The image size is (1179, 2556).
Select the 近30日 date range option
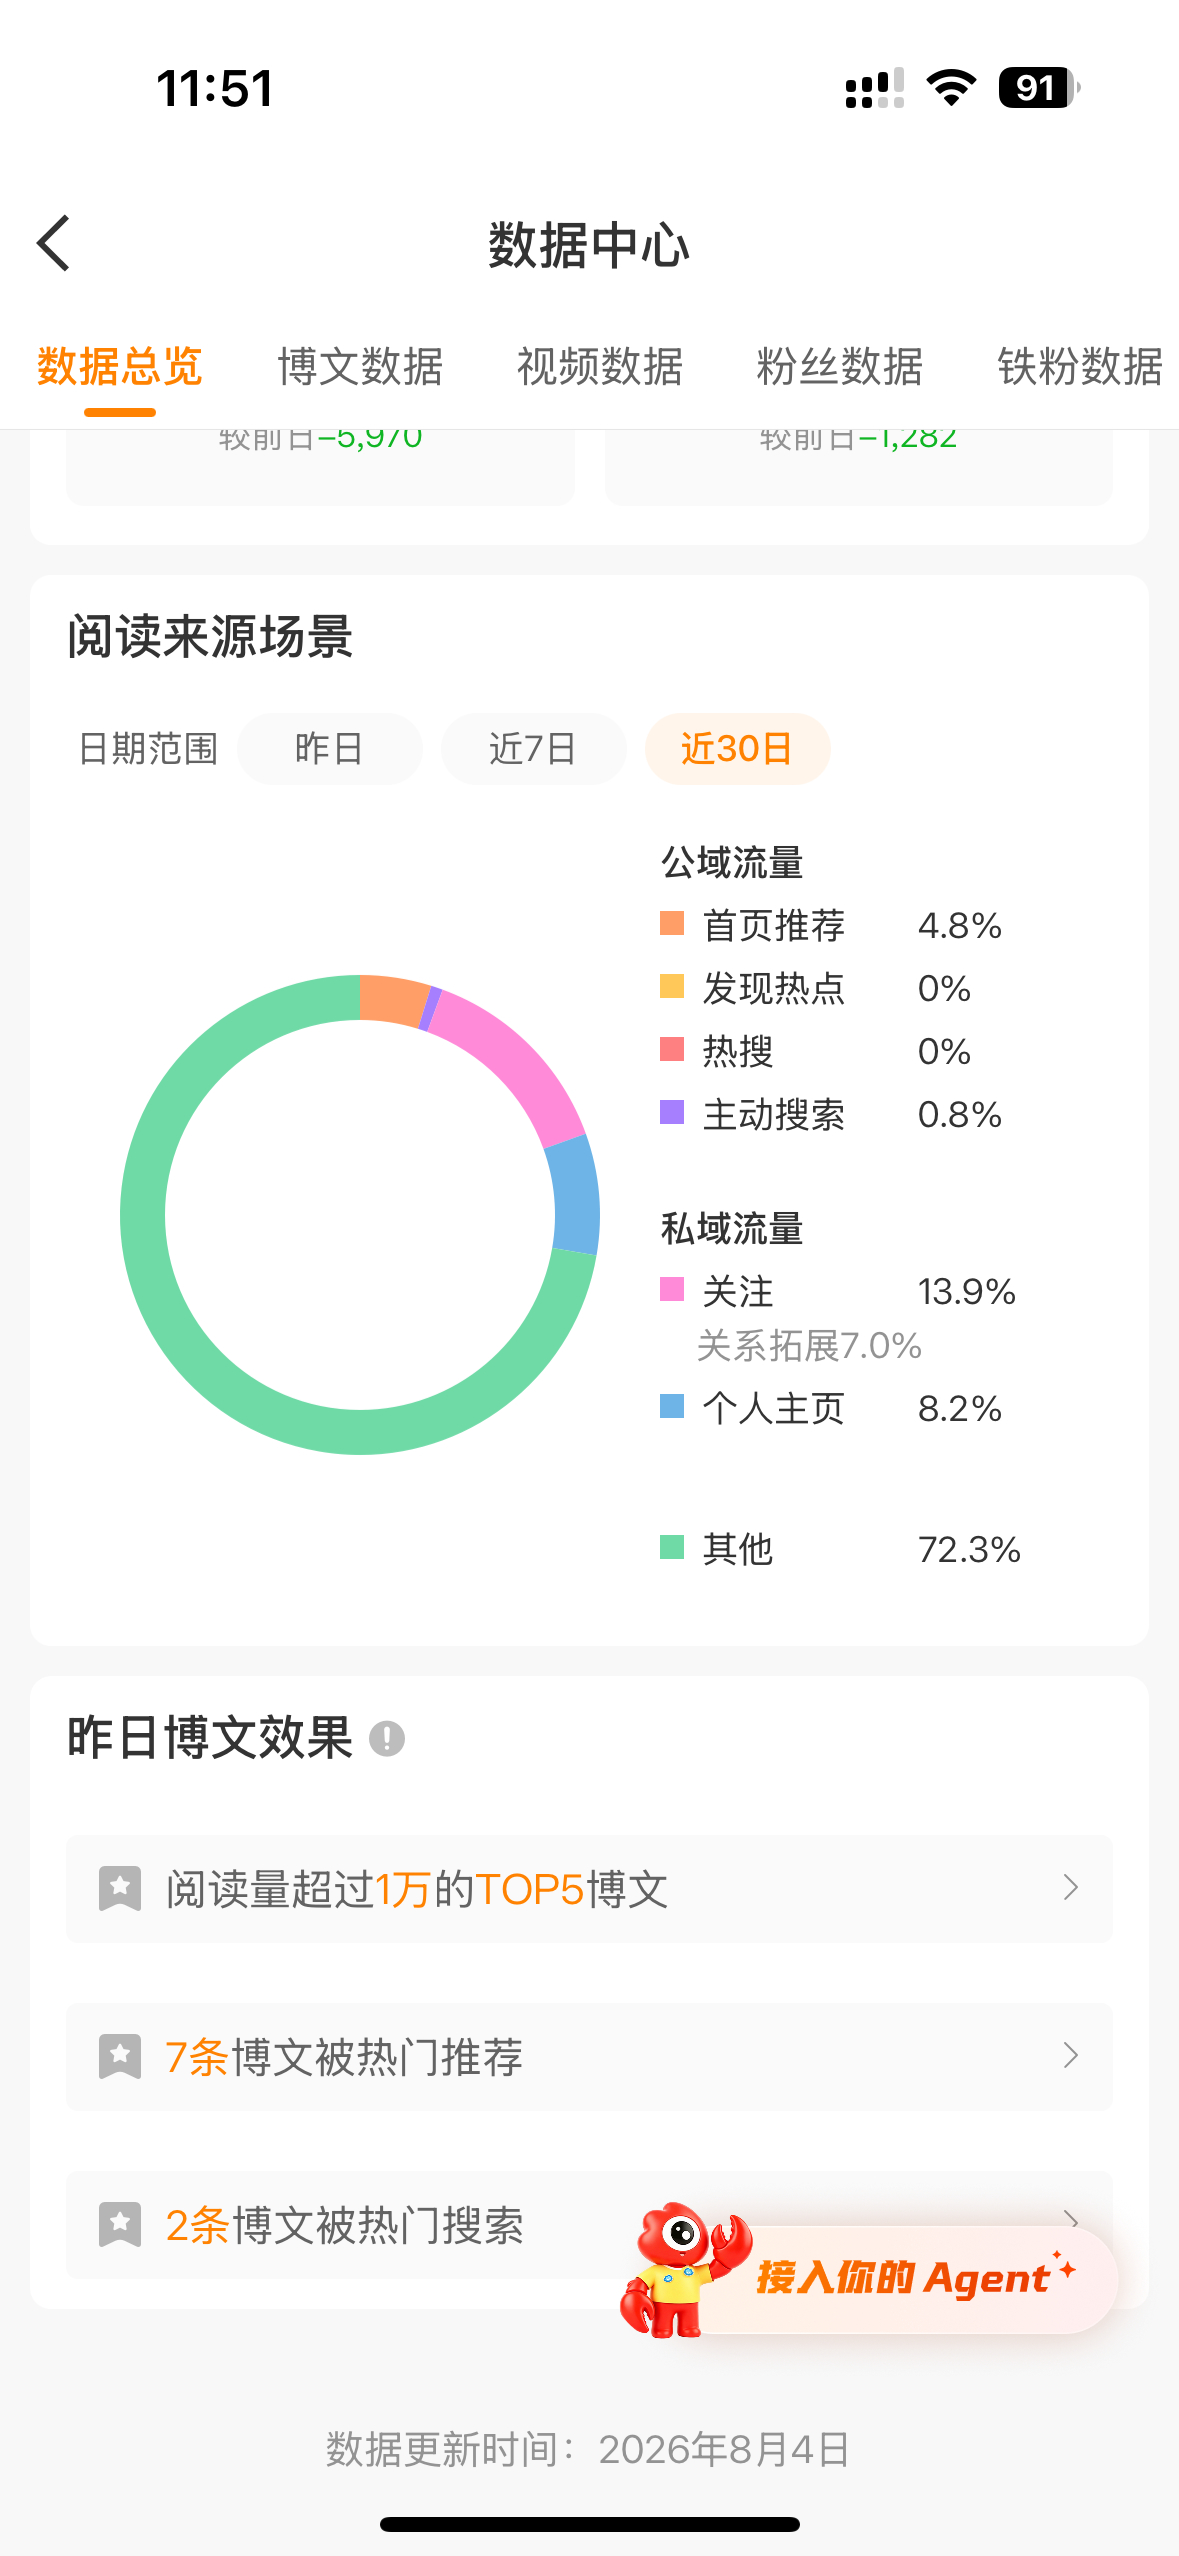coord(738,749)
